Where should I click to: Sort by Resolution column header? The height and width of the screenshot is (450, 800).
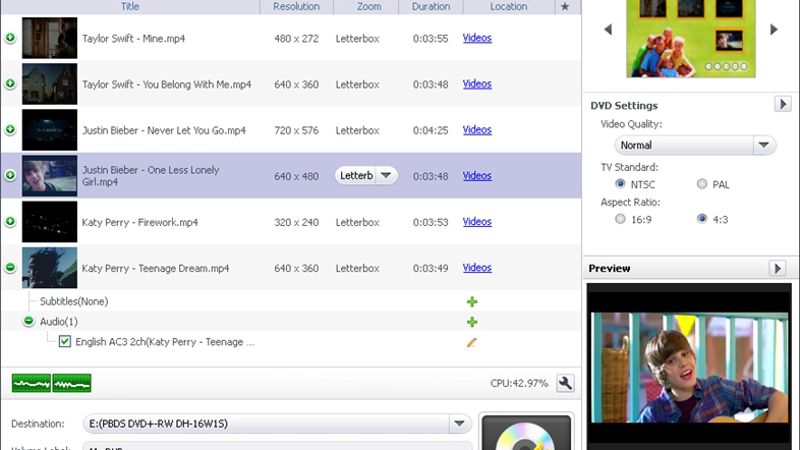296,7
